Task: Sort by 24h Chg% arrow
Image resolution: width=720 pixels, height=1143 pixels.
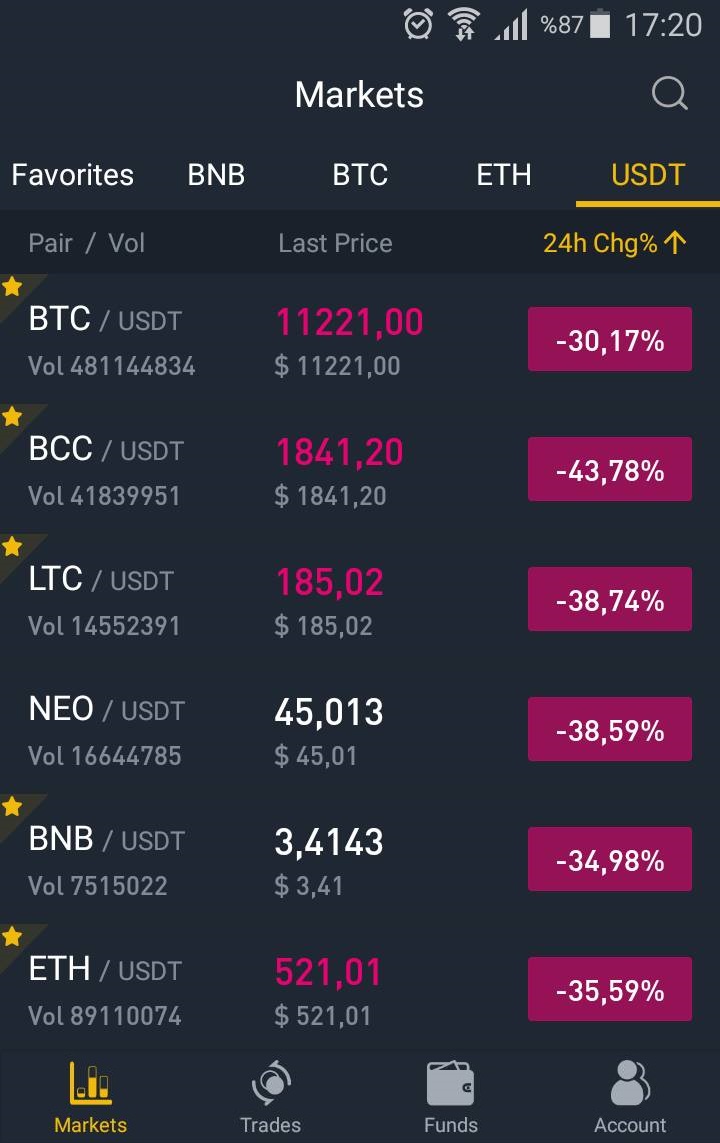Action: 676,243
